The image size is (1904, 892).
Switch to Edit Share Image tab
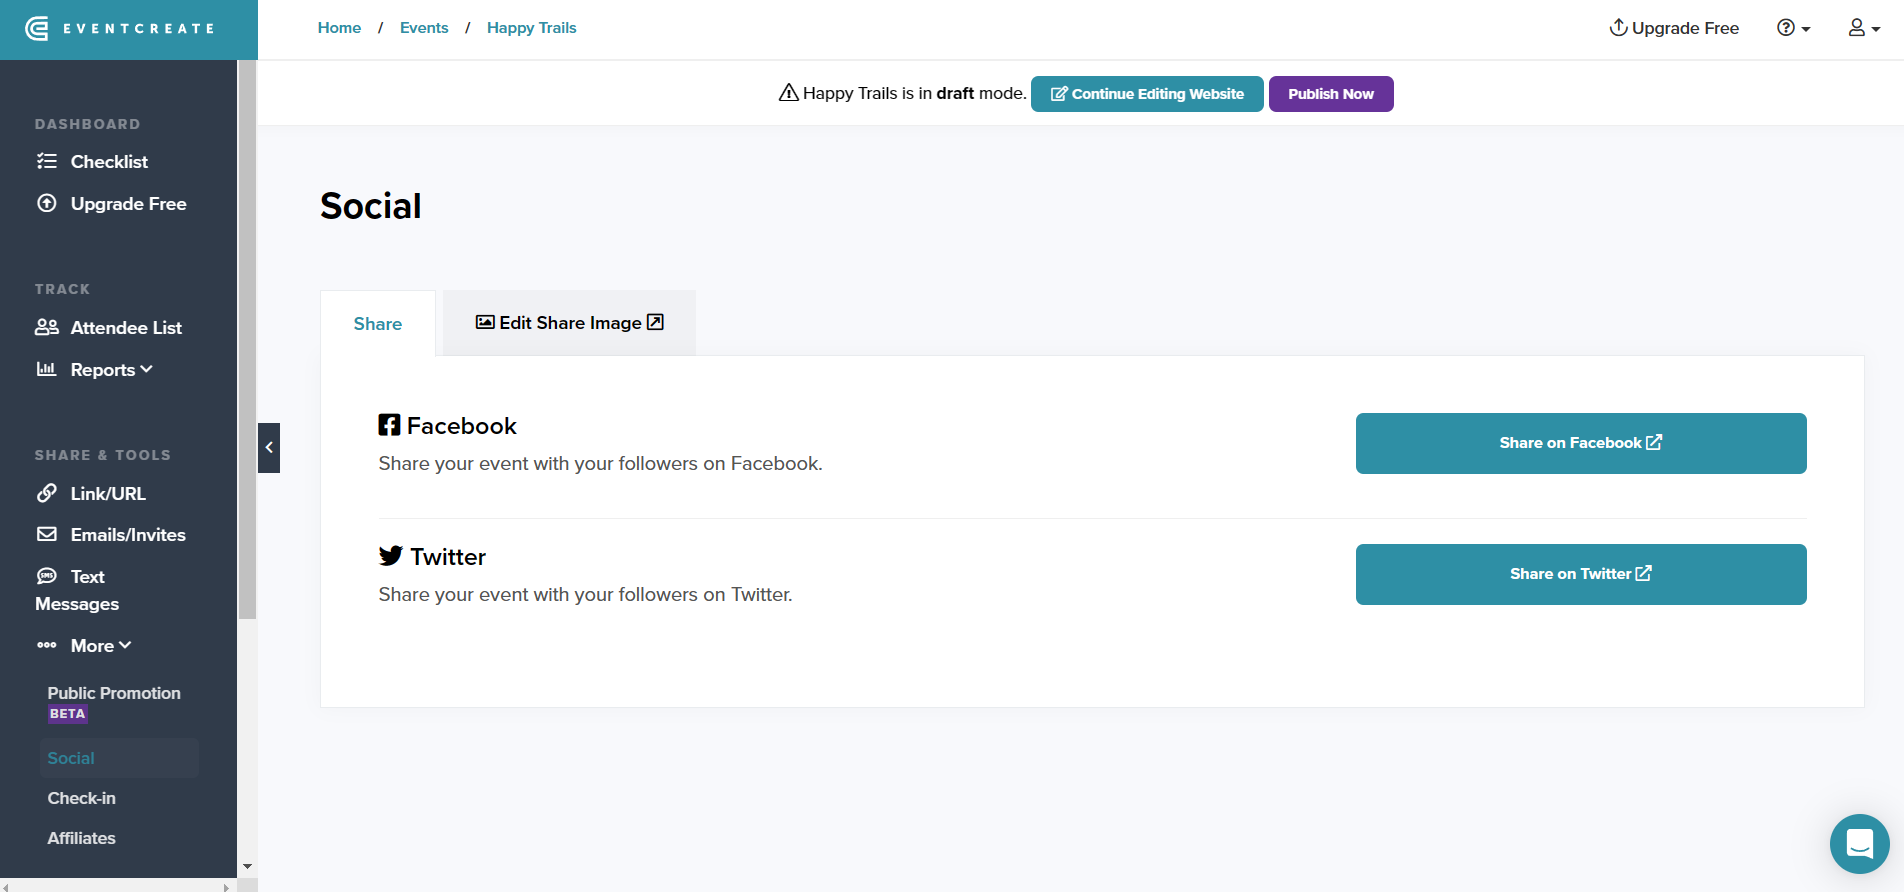[569, 323]
